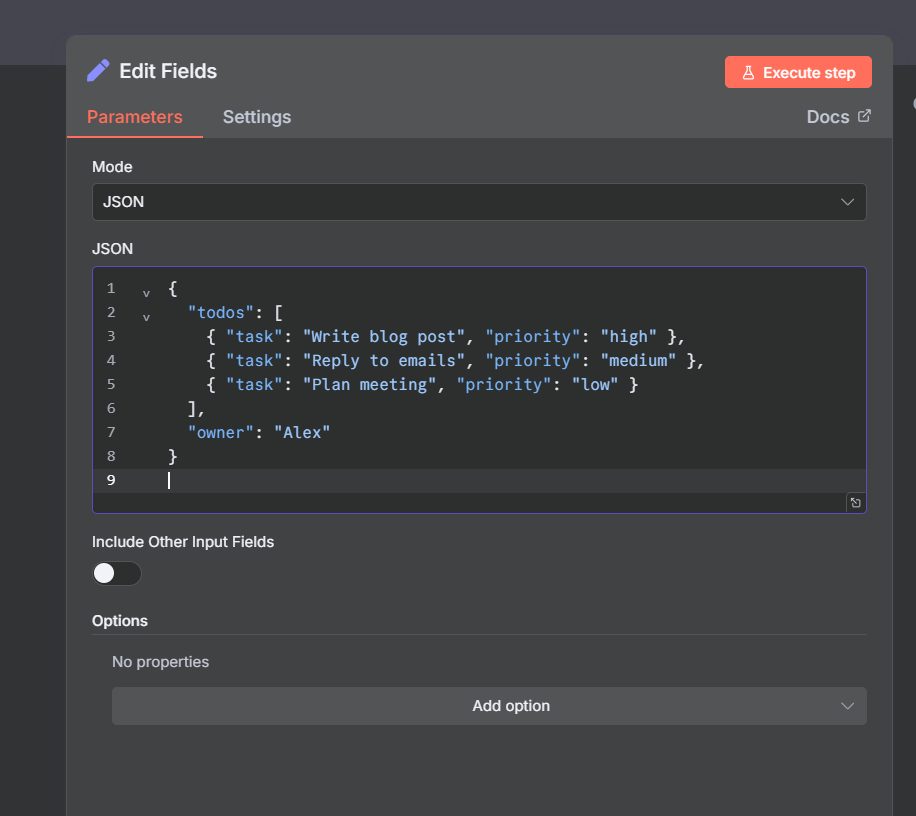Viewport: 916px width, 816px height.
Task: Click the "medium" priority value on line 4
Action: tap(638, 360)
